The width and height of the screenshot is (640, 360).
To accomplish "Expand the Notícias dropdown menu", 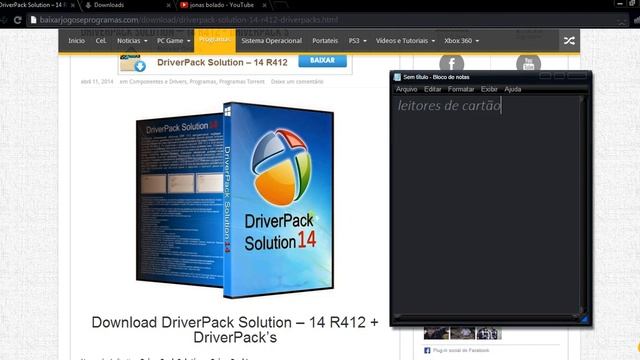I will point(132,41).
